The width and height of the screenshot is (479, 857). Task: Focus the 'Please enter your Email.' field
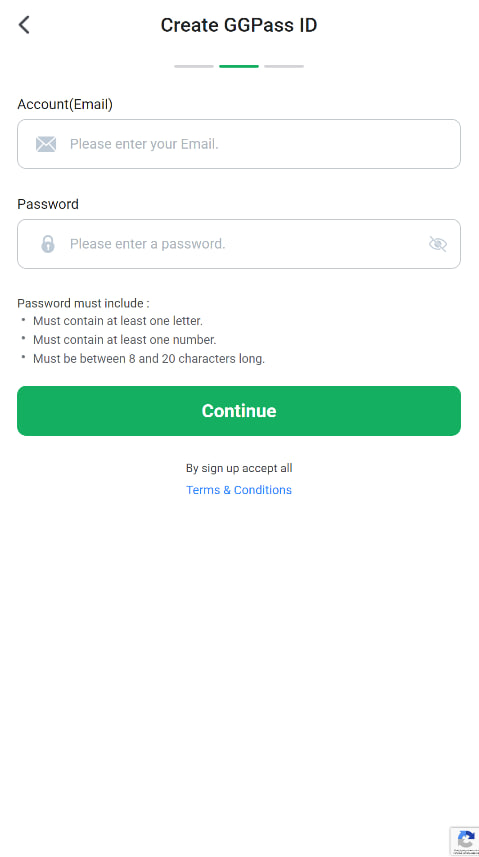pos(239,144)
